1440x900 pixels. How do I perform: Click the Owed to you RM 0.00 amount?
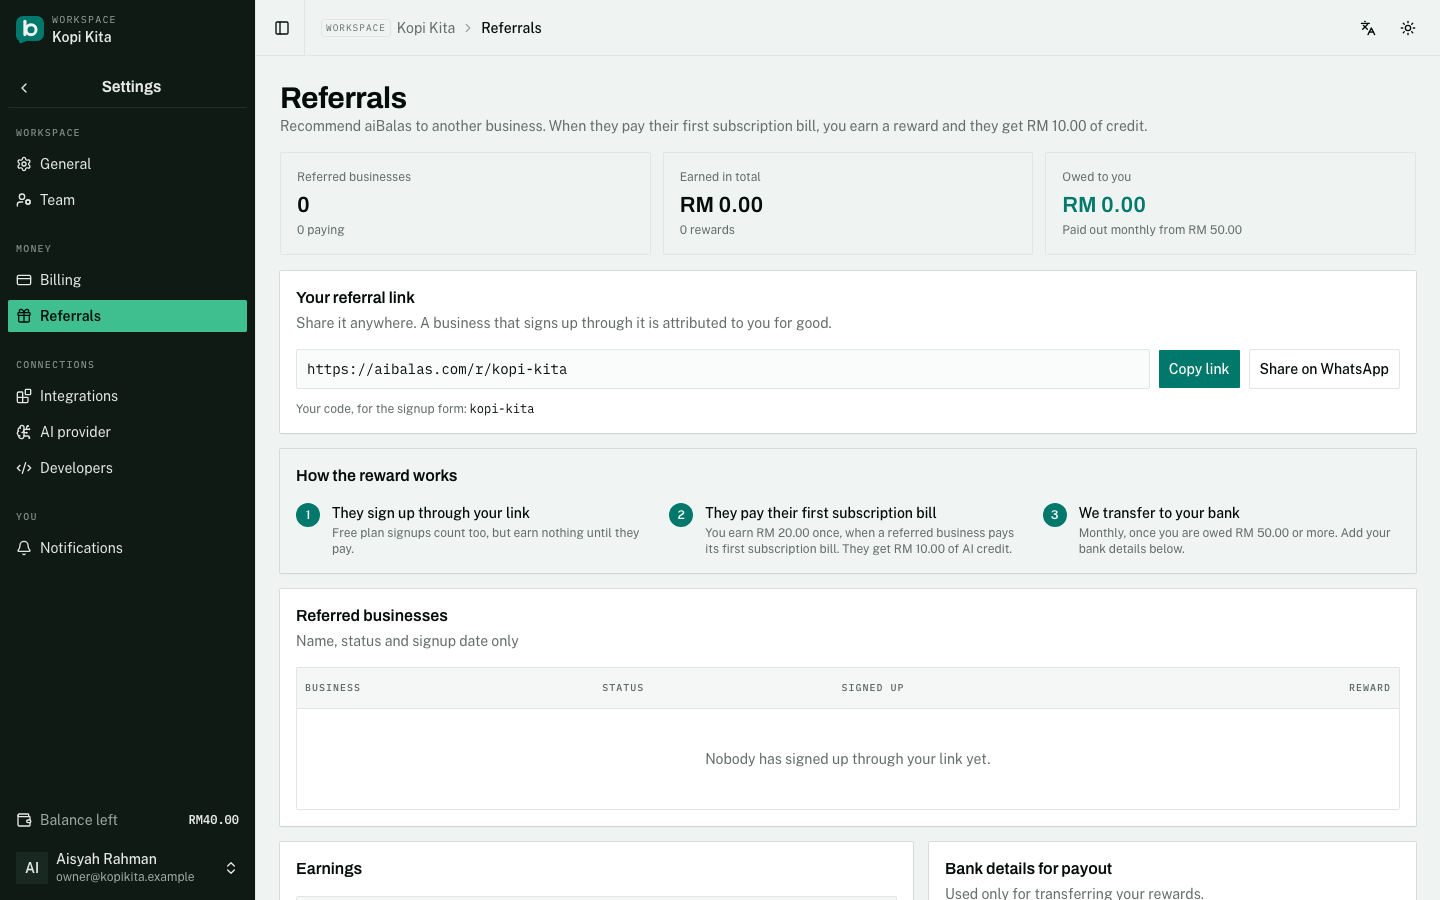1104,205
